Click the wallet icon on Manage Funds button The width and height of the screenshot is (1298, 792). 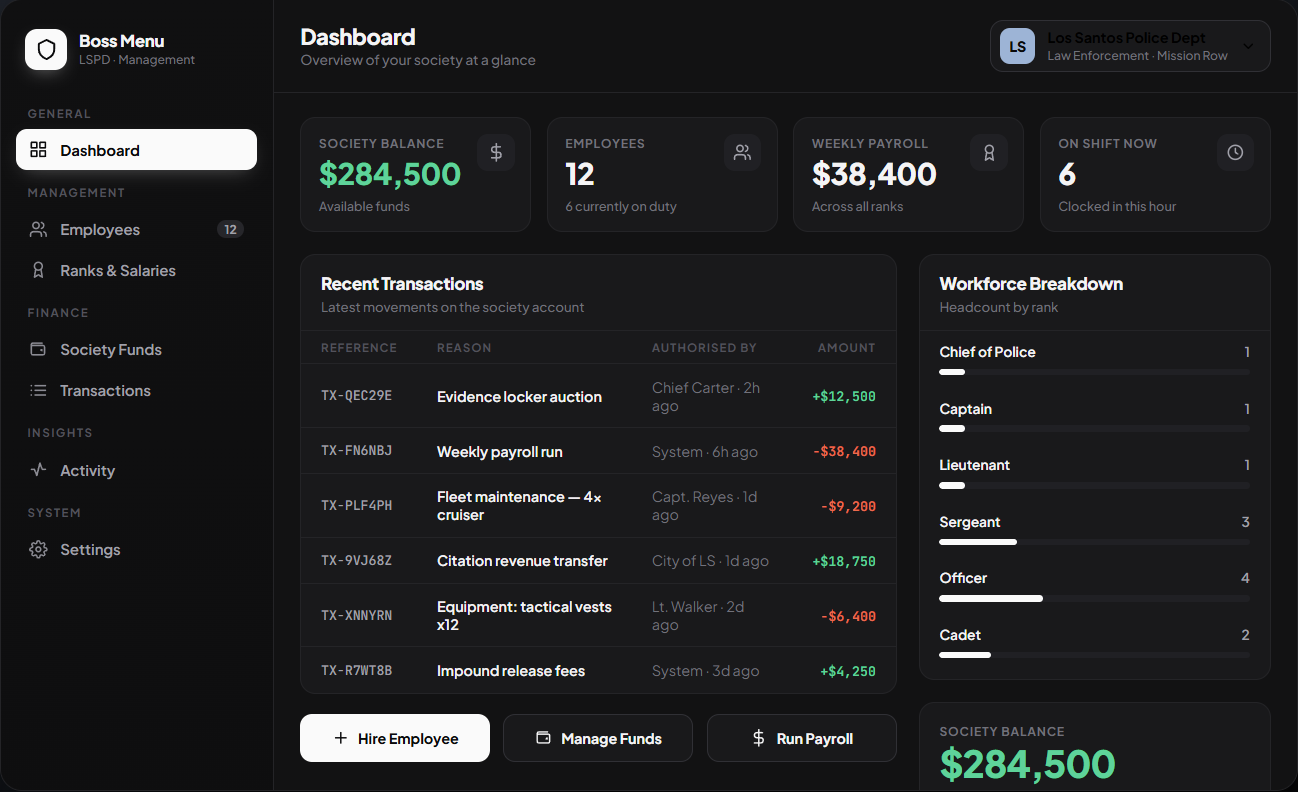[544, 738]
